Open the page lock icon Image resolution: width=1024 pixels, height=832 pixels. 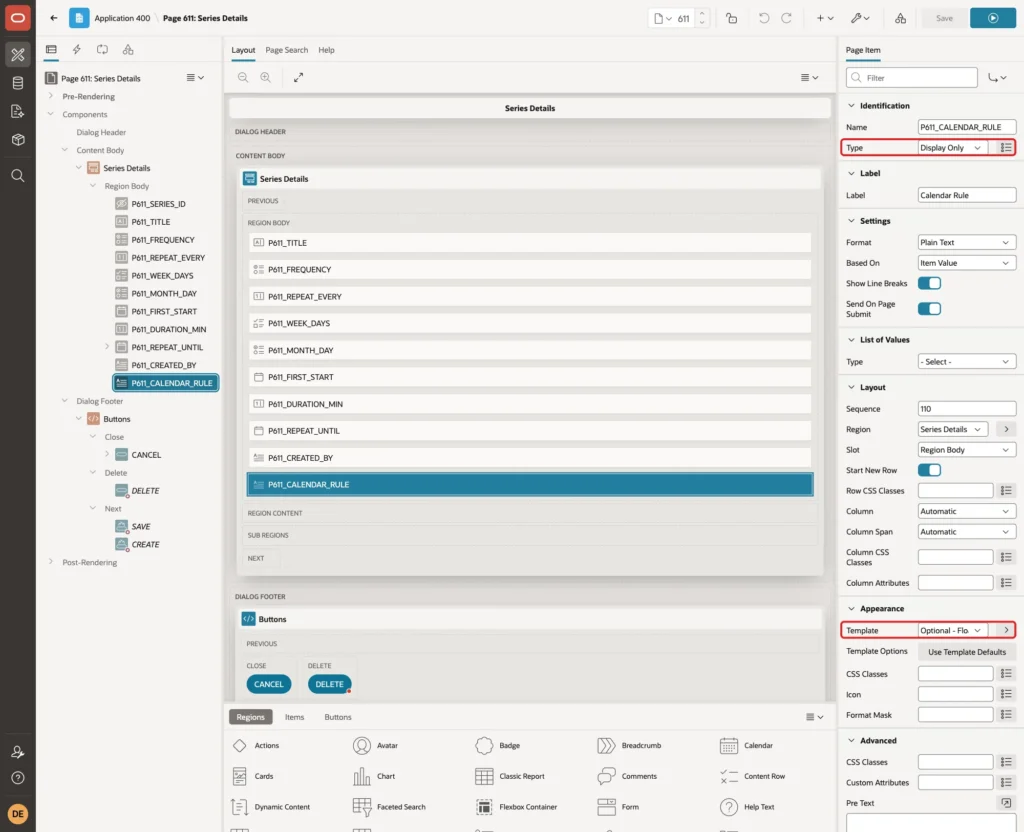731,18
